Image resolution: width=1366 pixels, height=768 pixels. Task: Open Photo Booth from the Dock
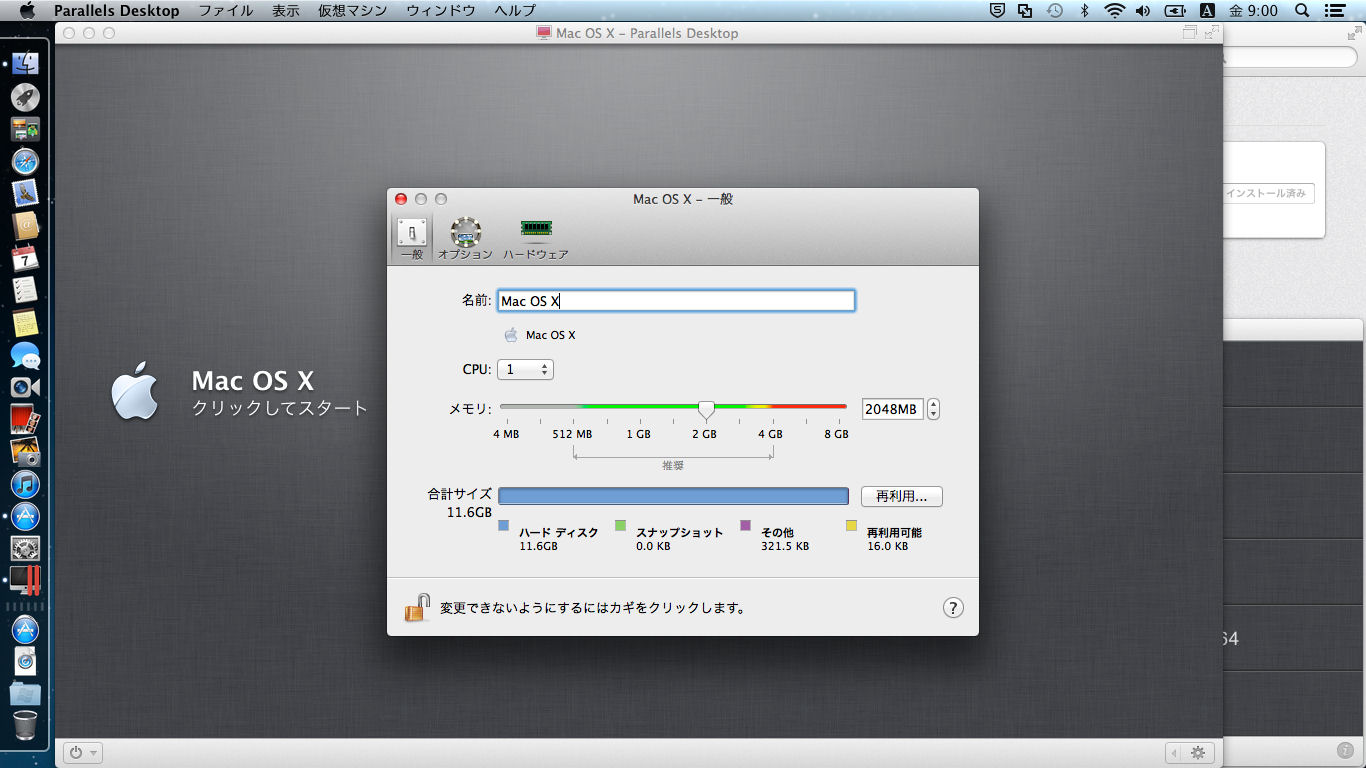coord(25,419)
